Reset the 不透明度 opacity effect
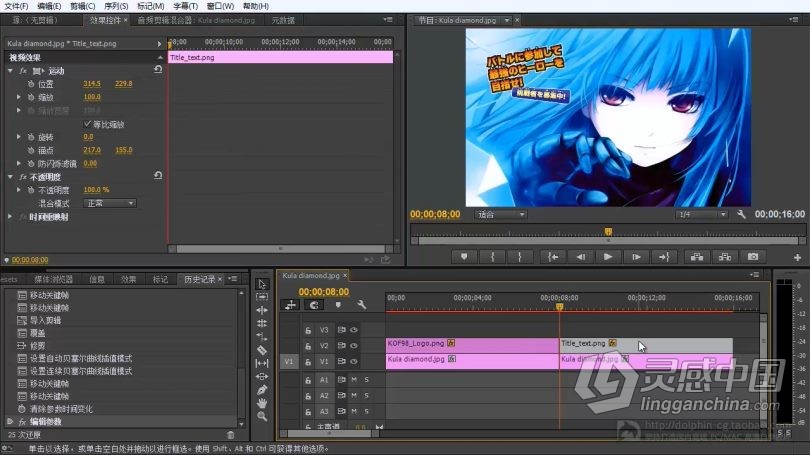Screen dimensions: 810x455 158,176
